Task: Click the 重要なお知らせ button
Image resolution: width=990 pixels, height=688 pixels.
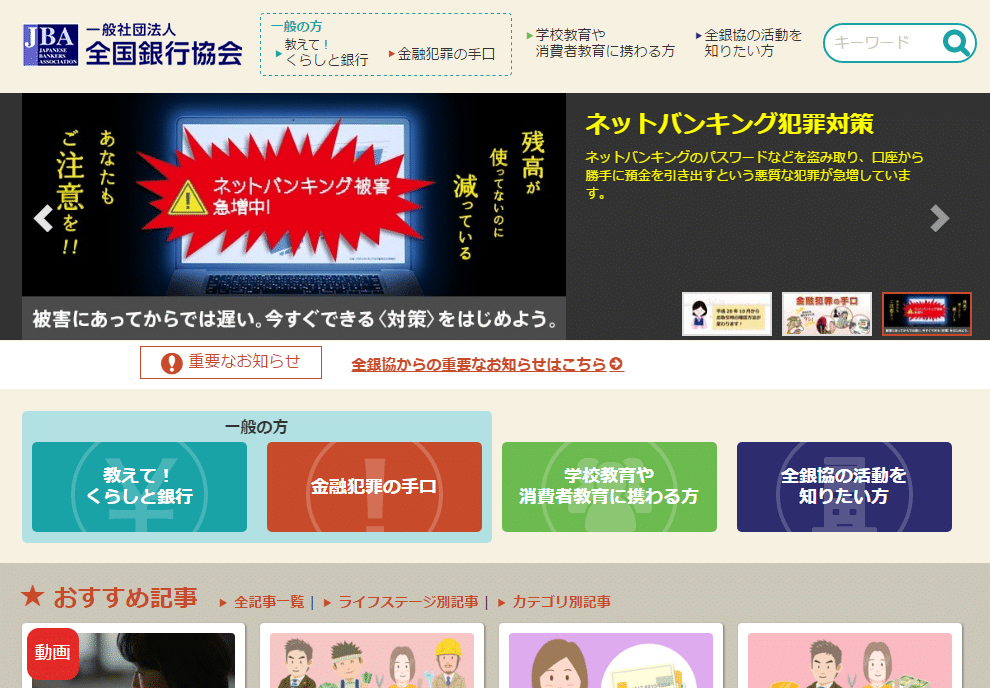Action: click(x=231, y=362)
